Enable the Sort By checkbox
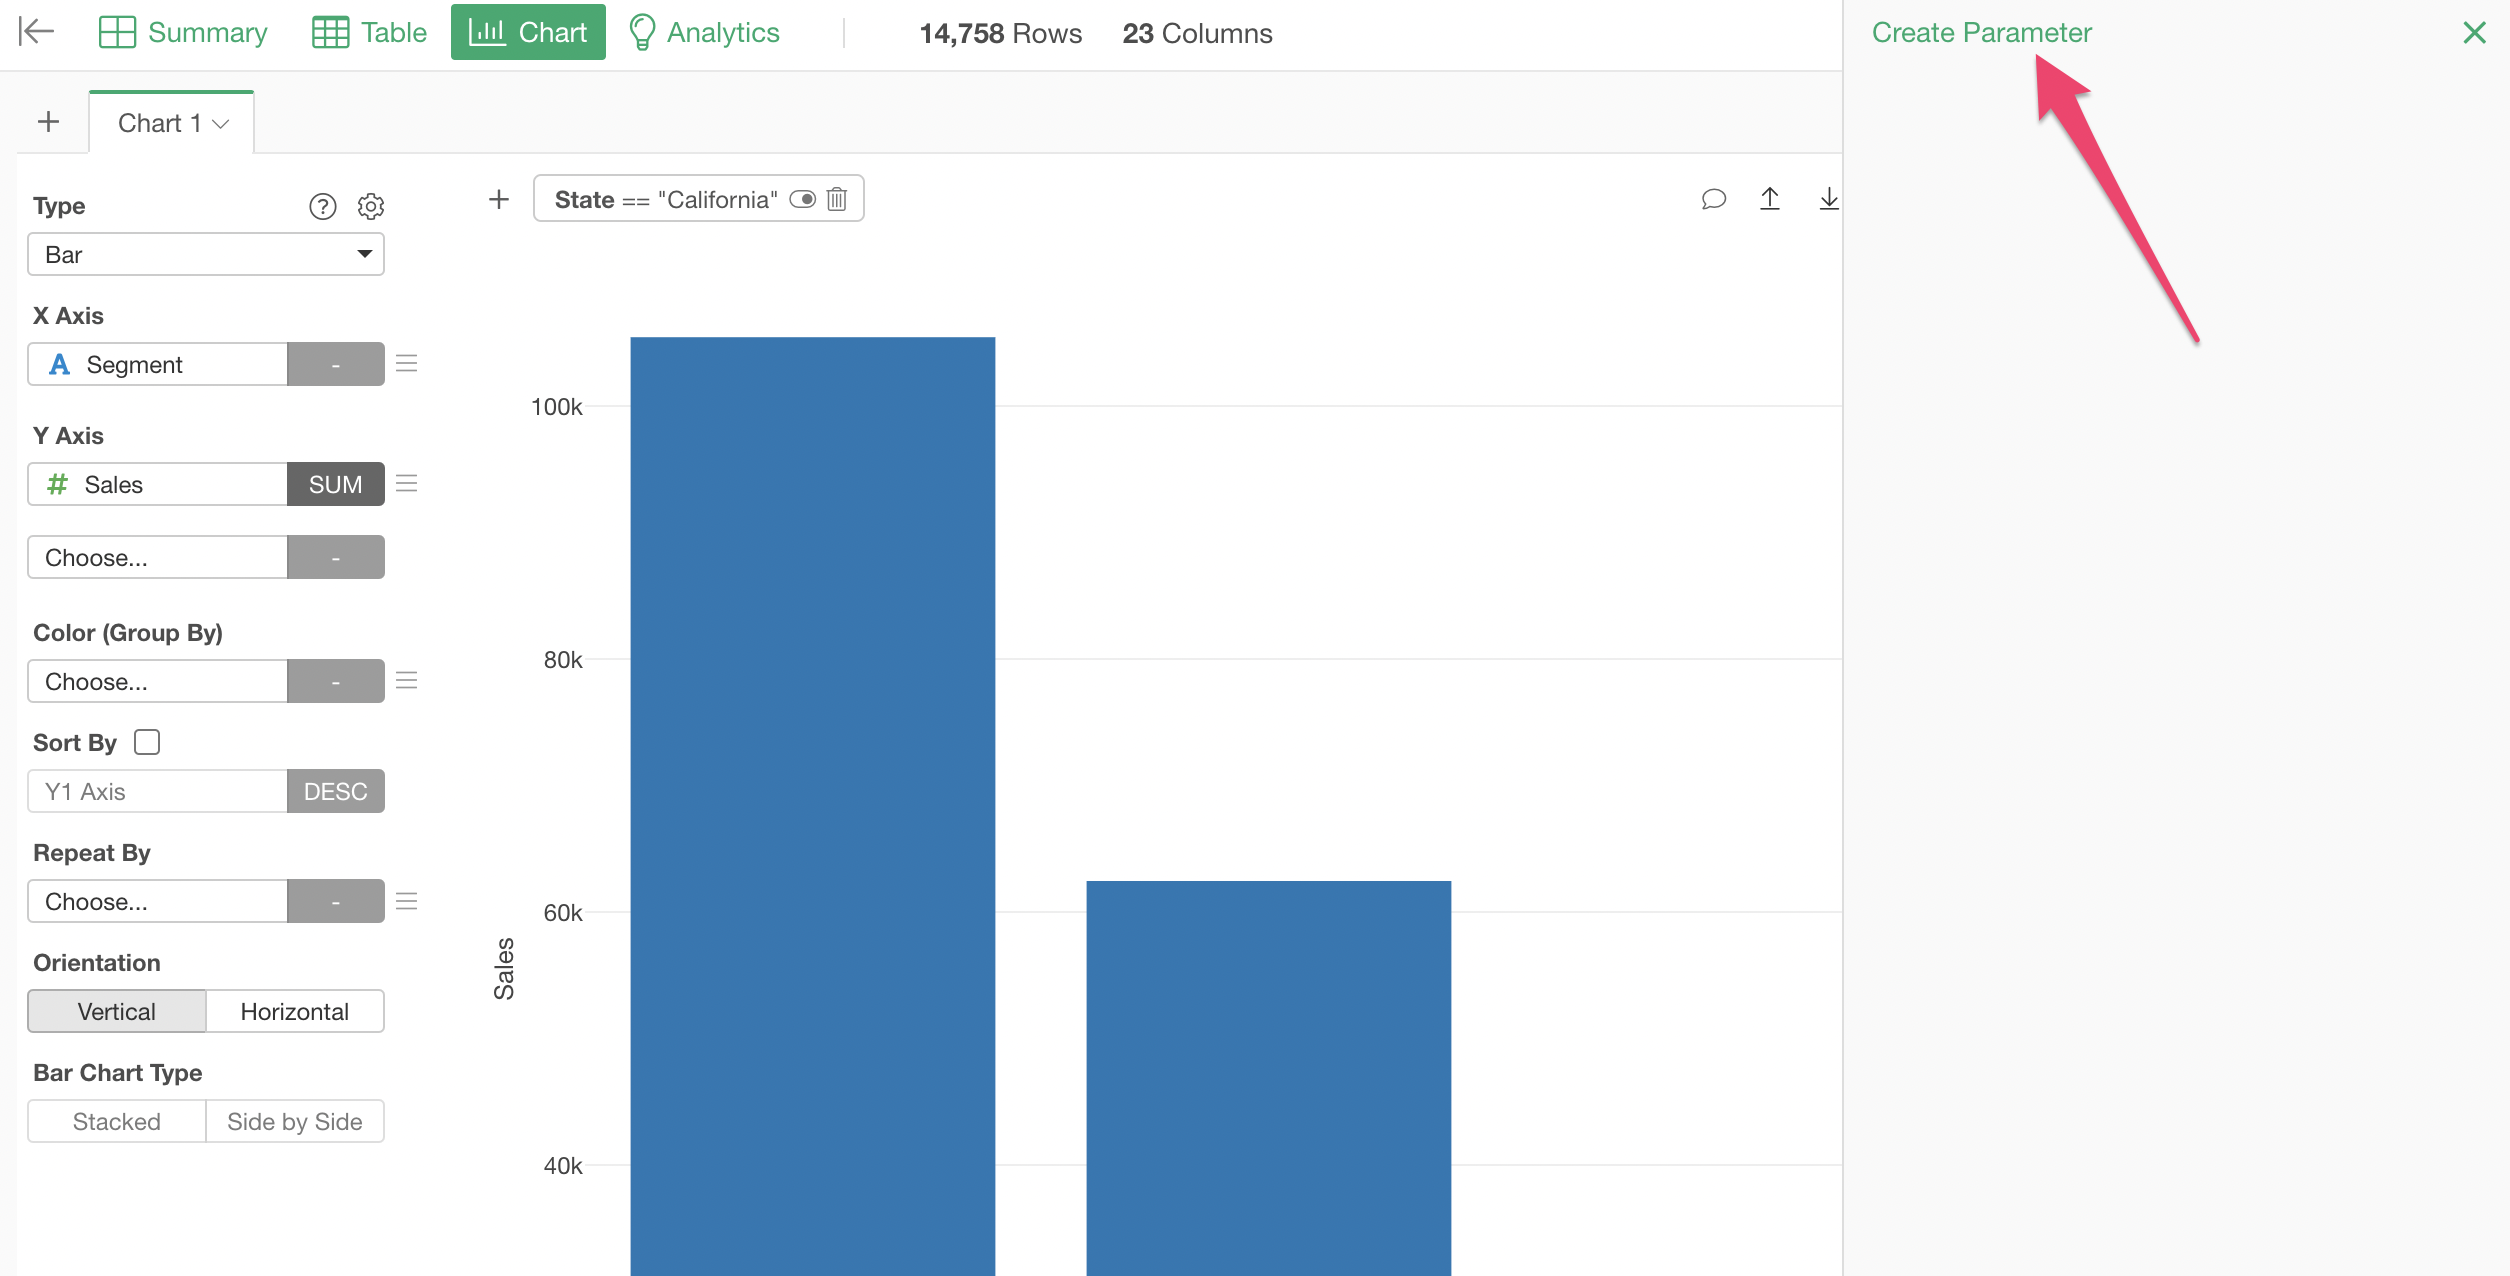2510x1276 pixels. coord(147,742)
